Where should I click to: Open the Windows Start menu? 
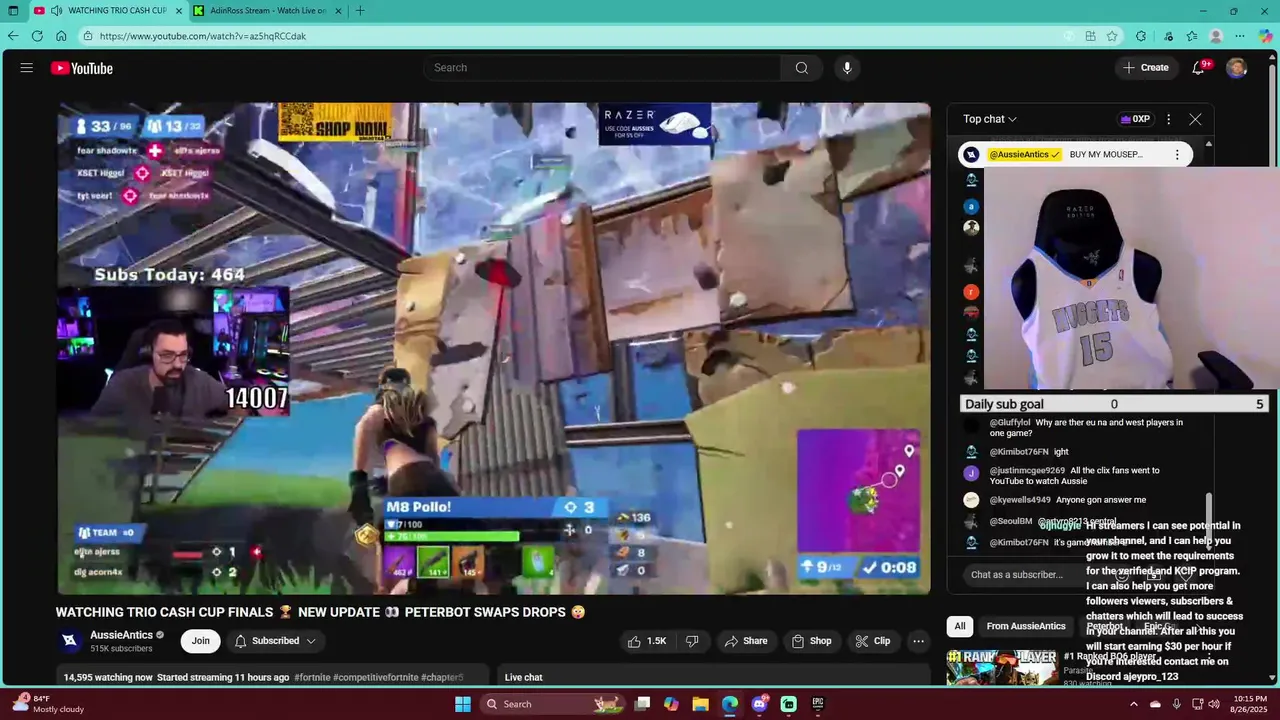pyautogui.click(x=463, y=704)
